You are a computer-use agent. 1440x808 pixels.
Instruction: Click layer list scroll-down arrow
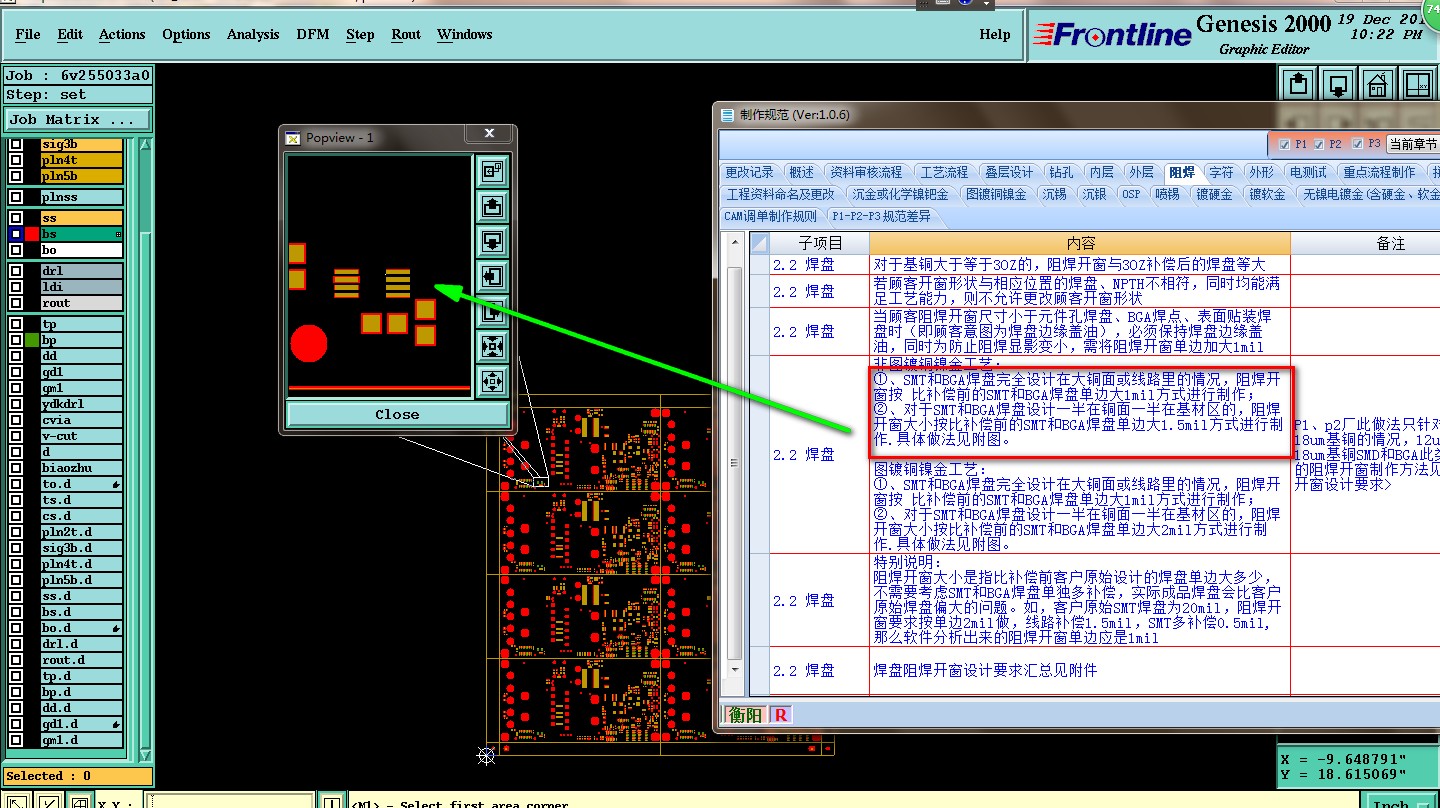pyautogui.click(x=146, y=755)
